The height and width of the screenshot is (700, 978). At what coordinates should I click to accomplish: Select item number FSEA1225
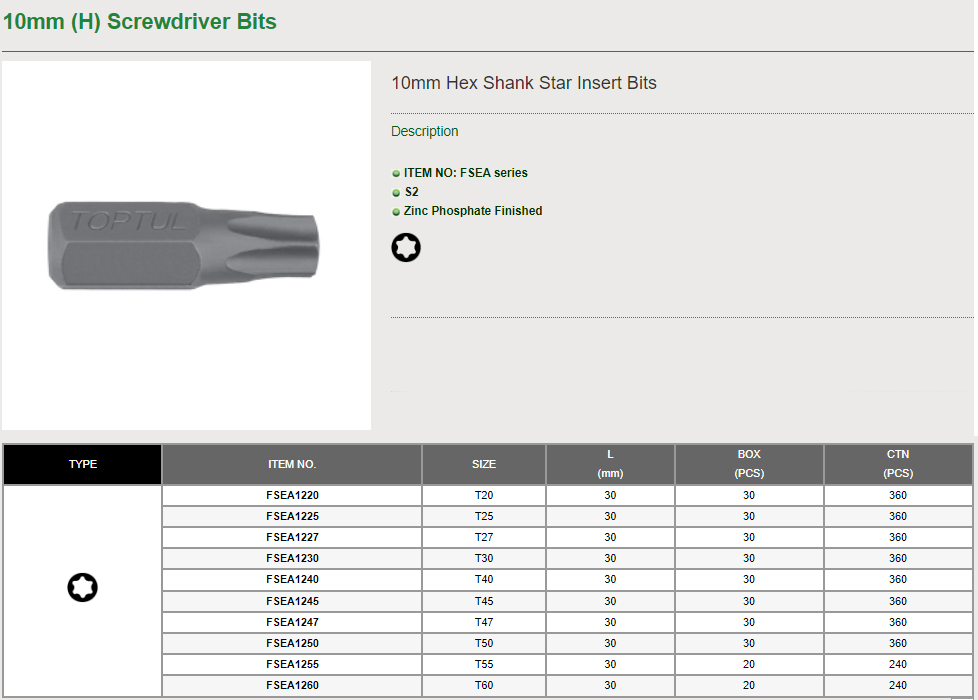[292, 517]
